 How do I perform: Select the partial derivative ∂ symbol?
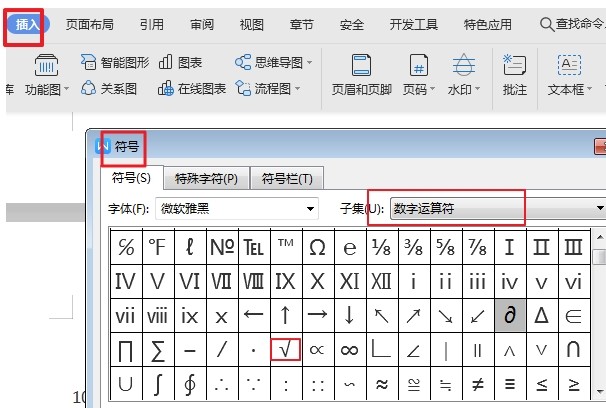coord(510,315)
